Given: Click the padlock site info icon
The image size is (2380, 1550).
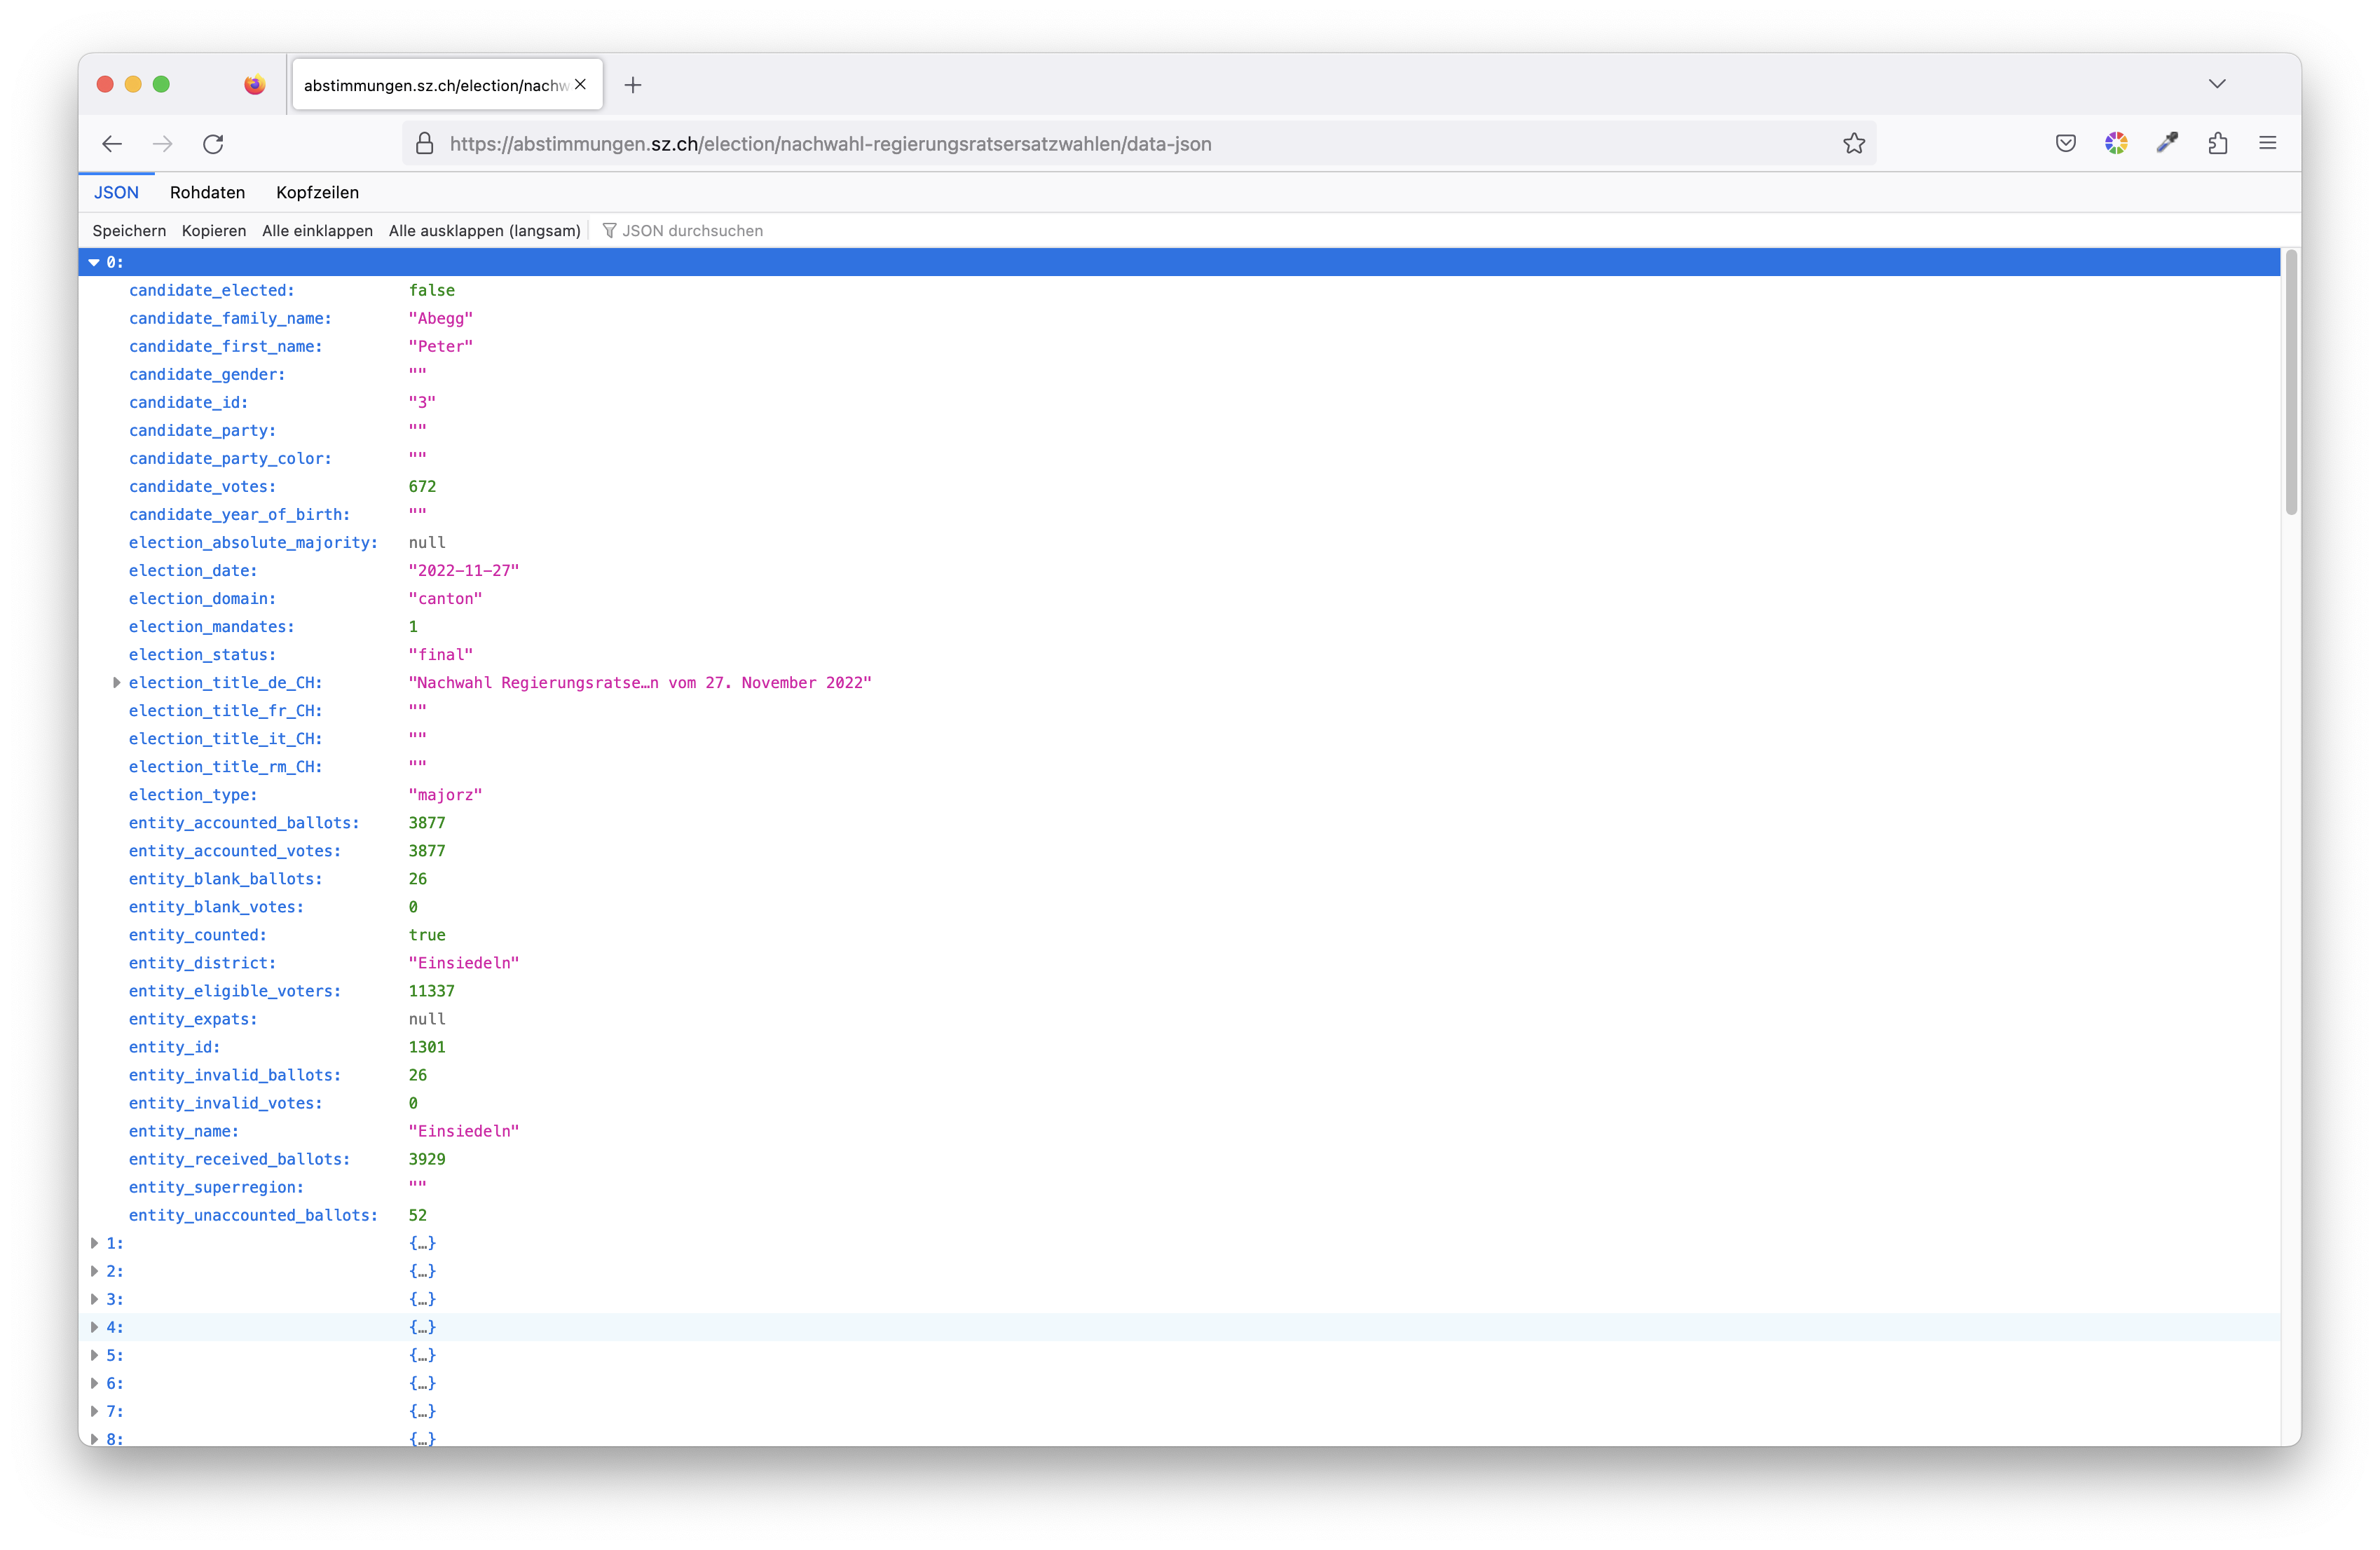Looking at the screenshot, I should tap(425, 144).
